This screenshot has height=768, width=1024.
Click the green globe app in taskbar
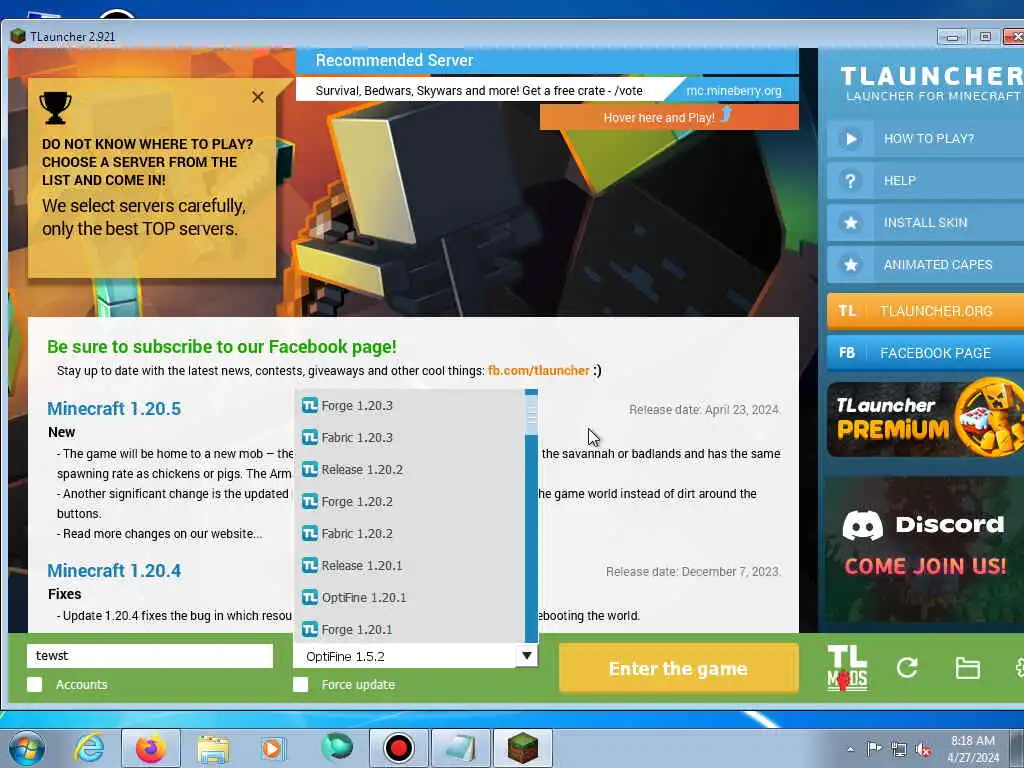click(x=337, y=747)
